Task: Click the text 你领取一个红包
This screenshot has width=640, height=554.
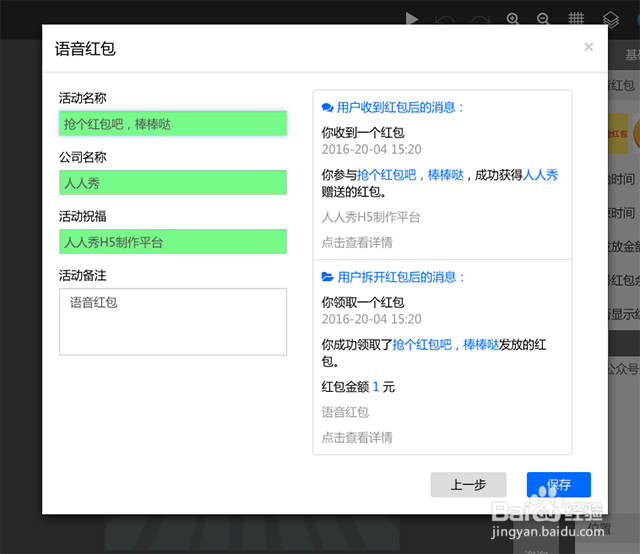Action: [x=363, y=303]
